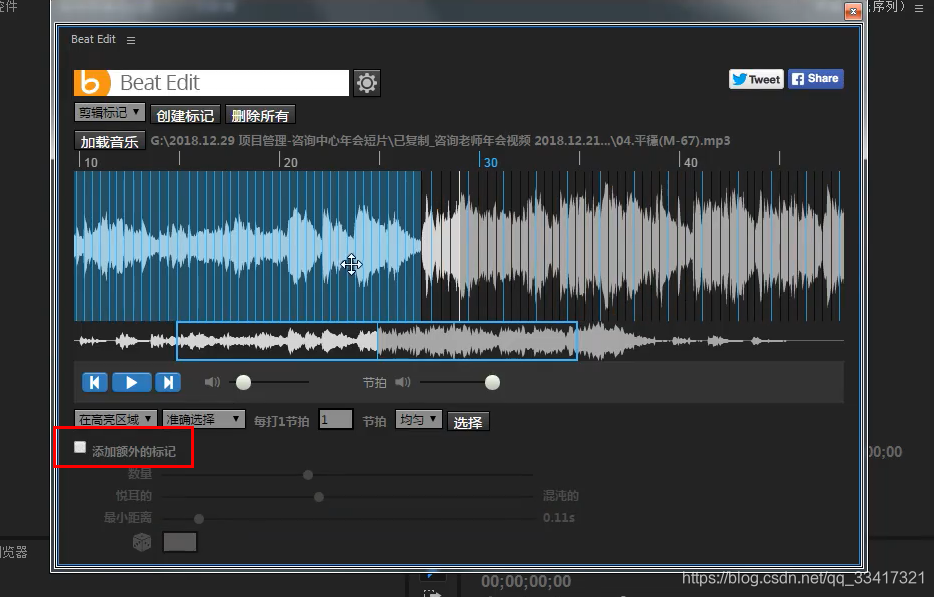This screenshot has height=597, width=934.
Task: Click the random dice icon
Action: pos(142,542)
